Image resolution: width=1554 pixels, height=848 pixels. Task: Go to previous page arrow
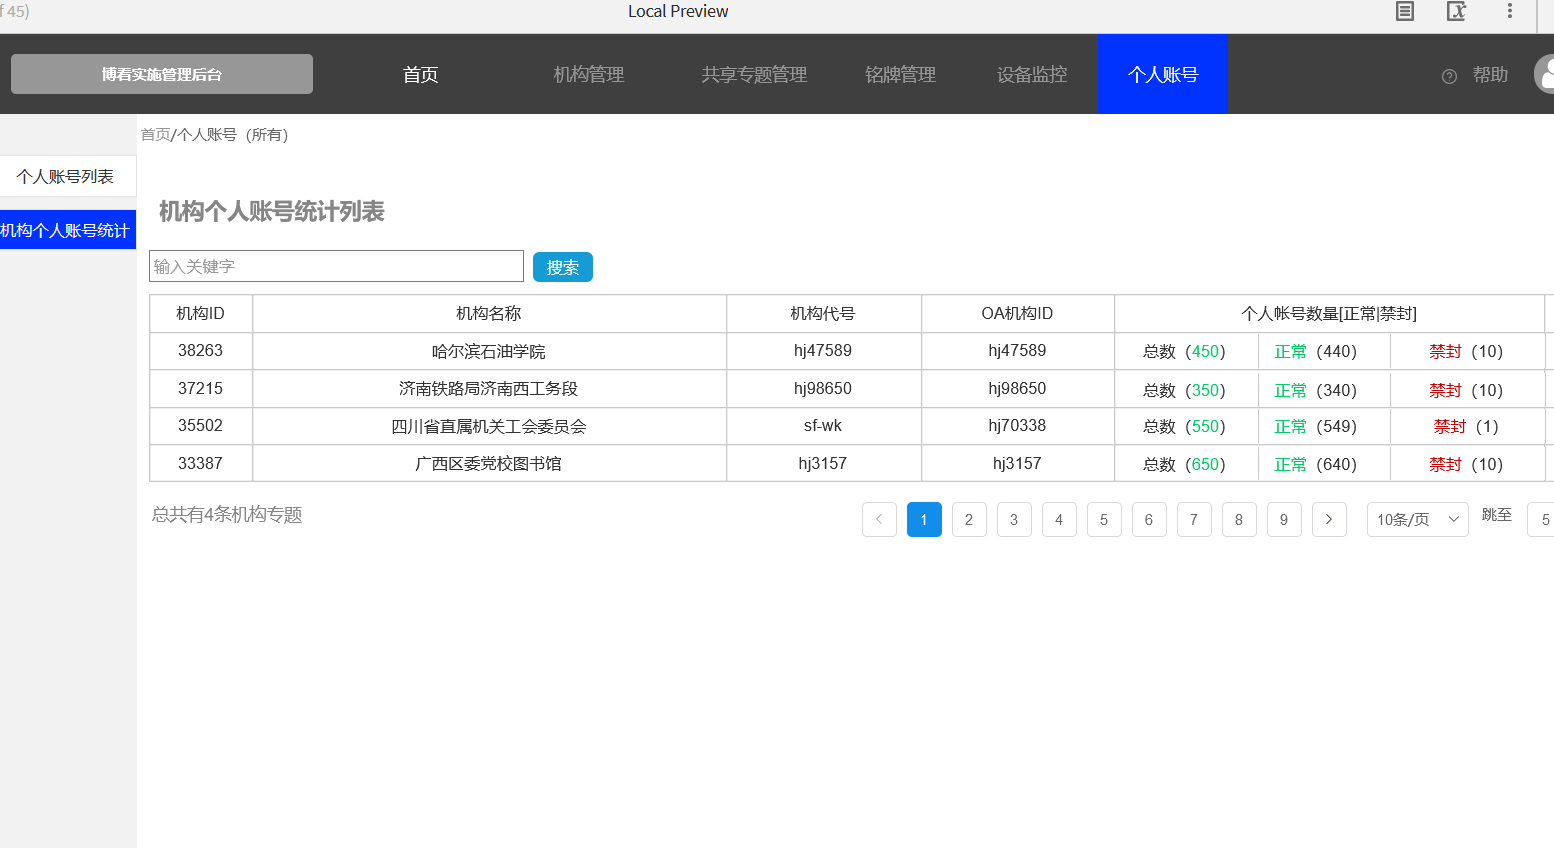[x=879, y=519]
